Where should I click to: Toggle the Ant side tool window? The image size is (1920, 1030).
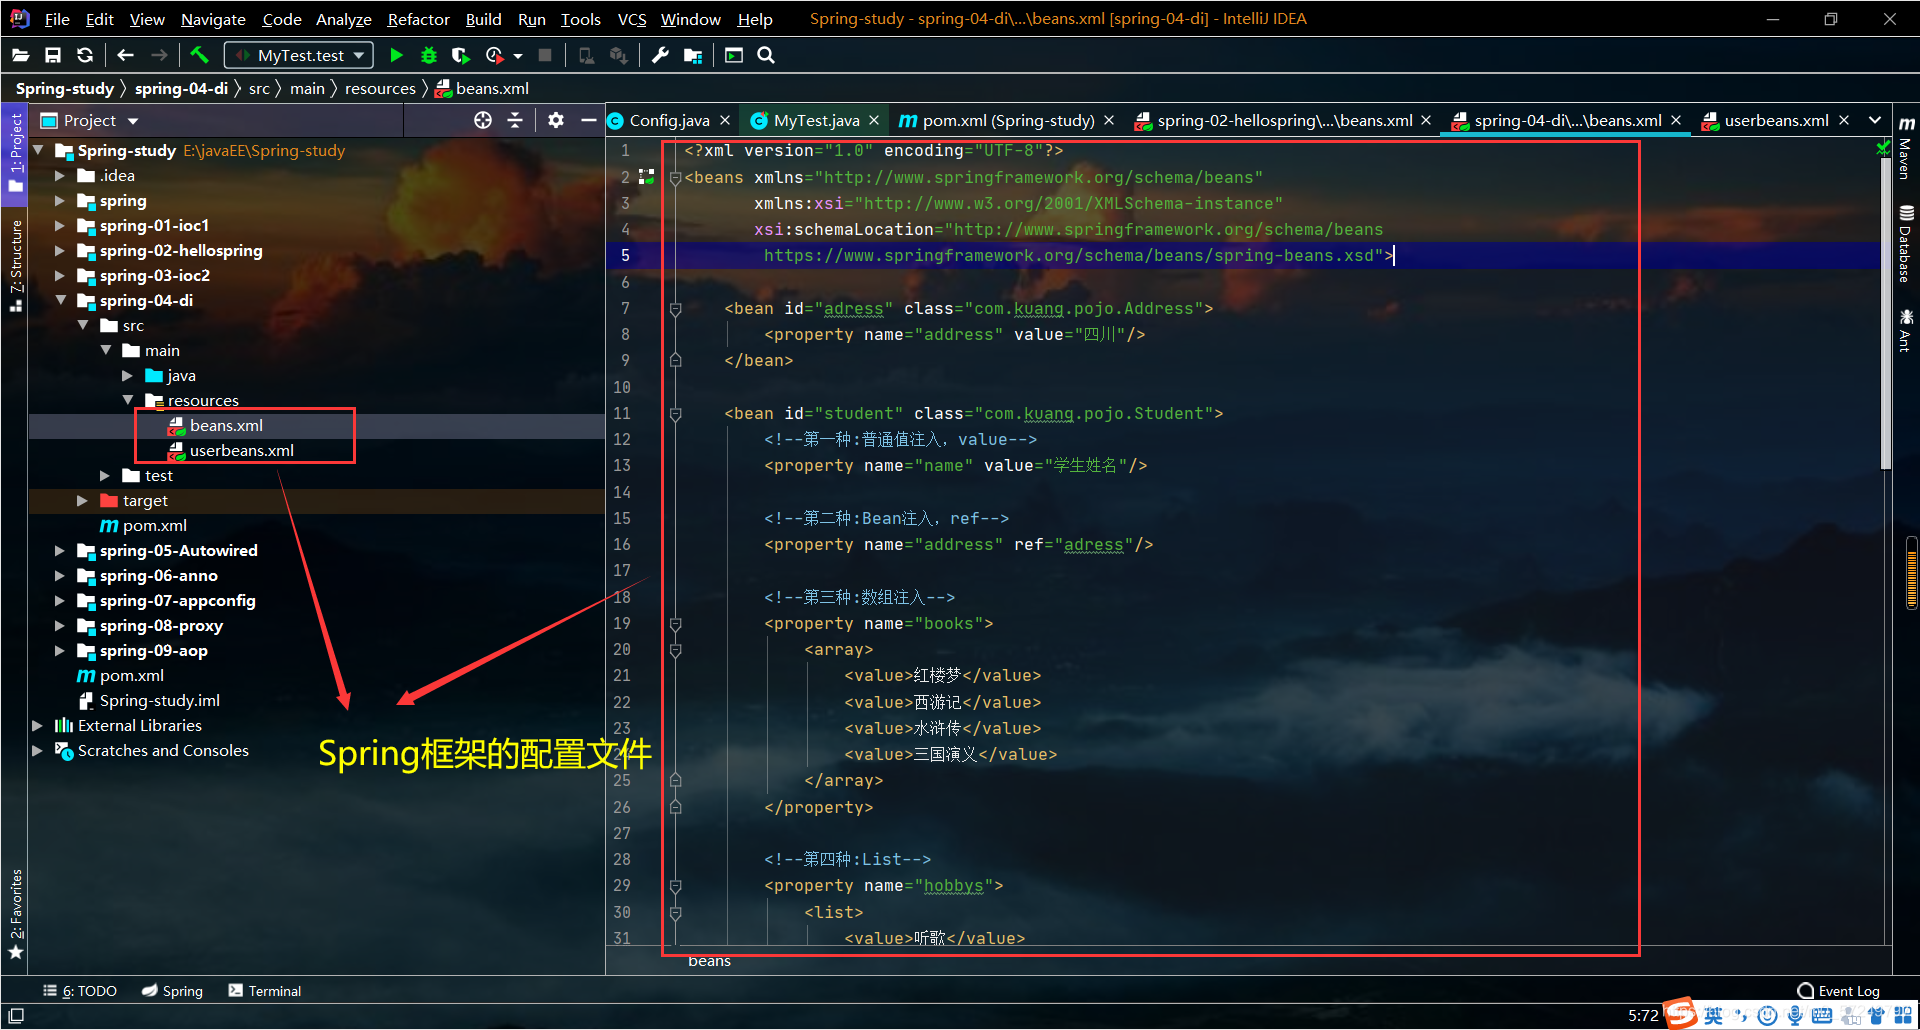[x=1906, y=330]
